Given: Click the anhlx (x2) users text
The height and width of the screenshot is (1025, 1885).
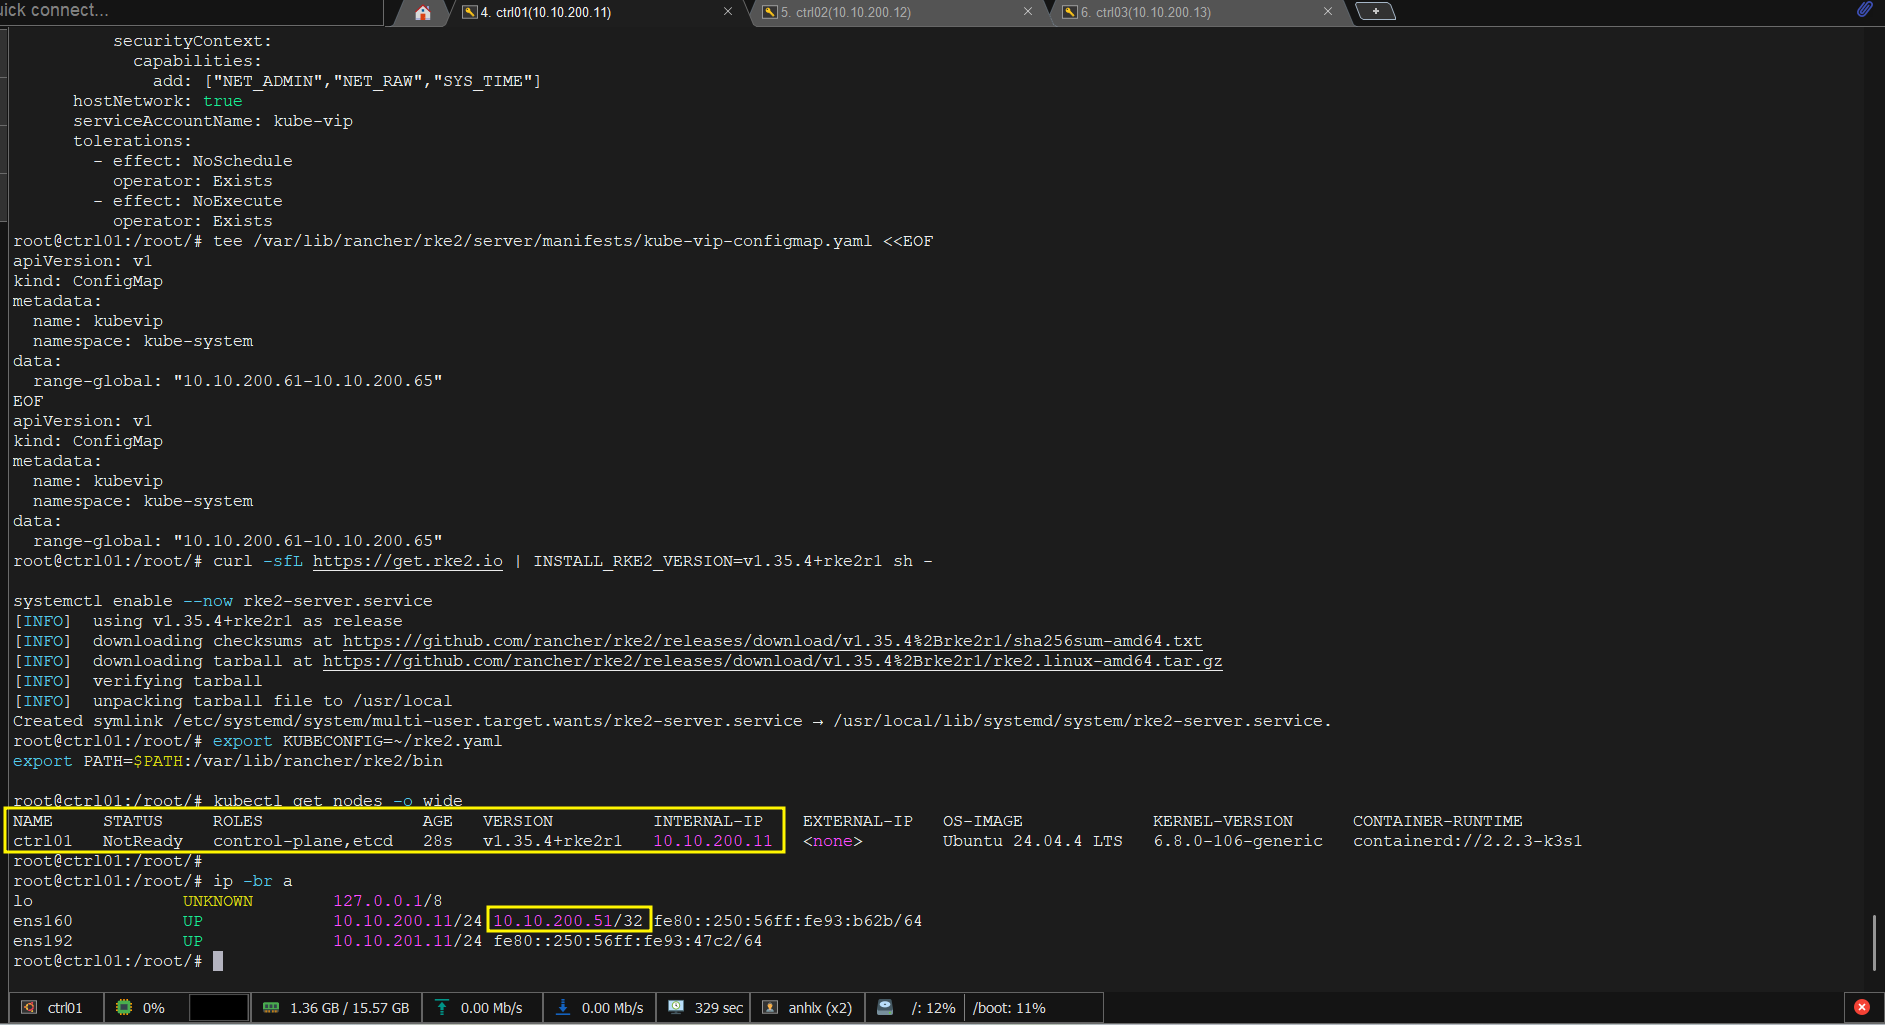Looking at the screenshot, I should click(x=820, y=1008).
